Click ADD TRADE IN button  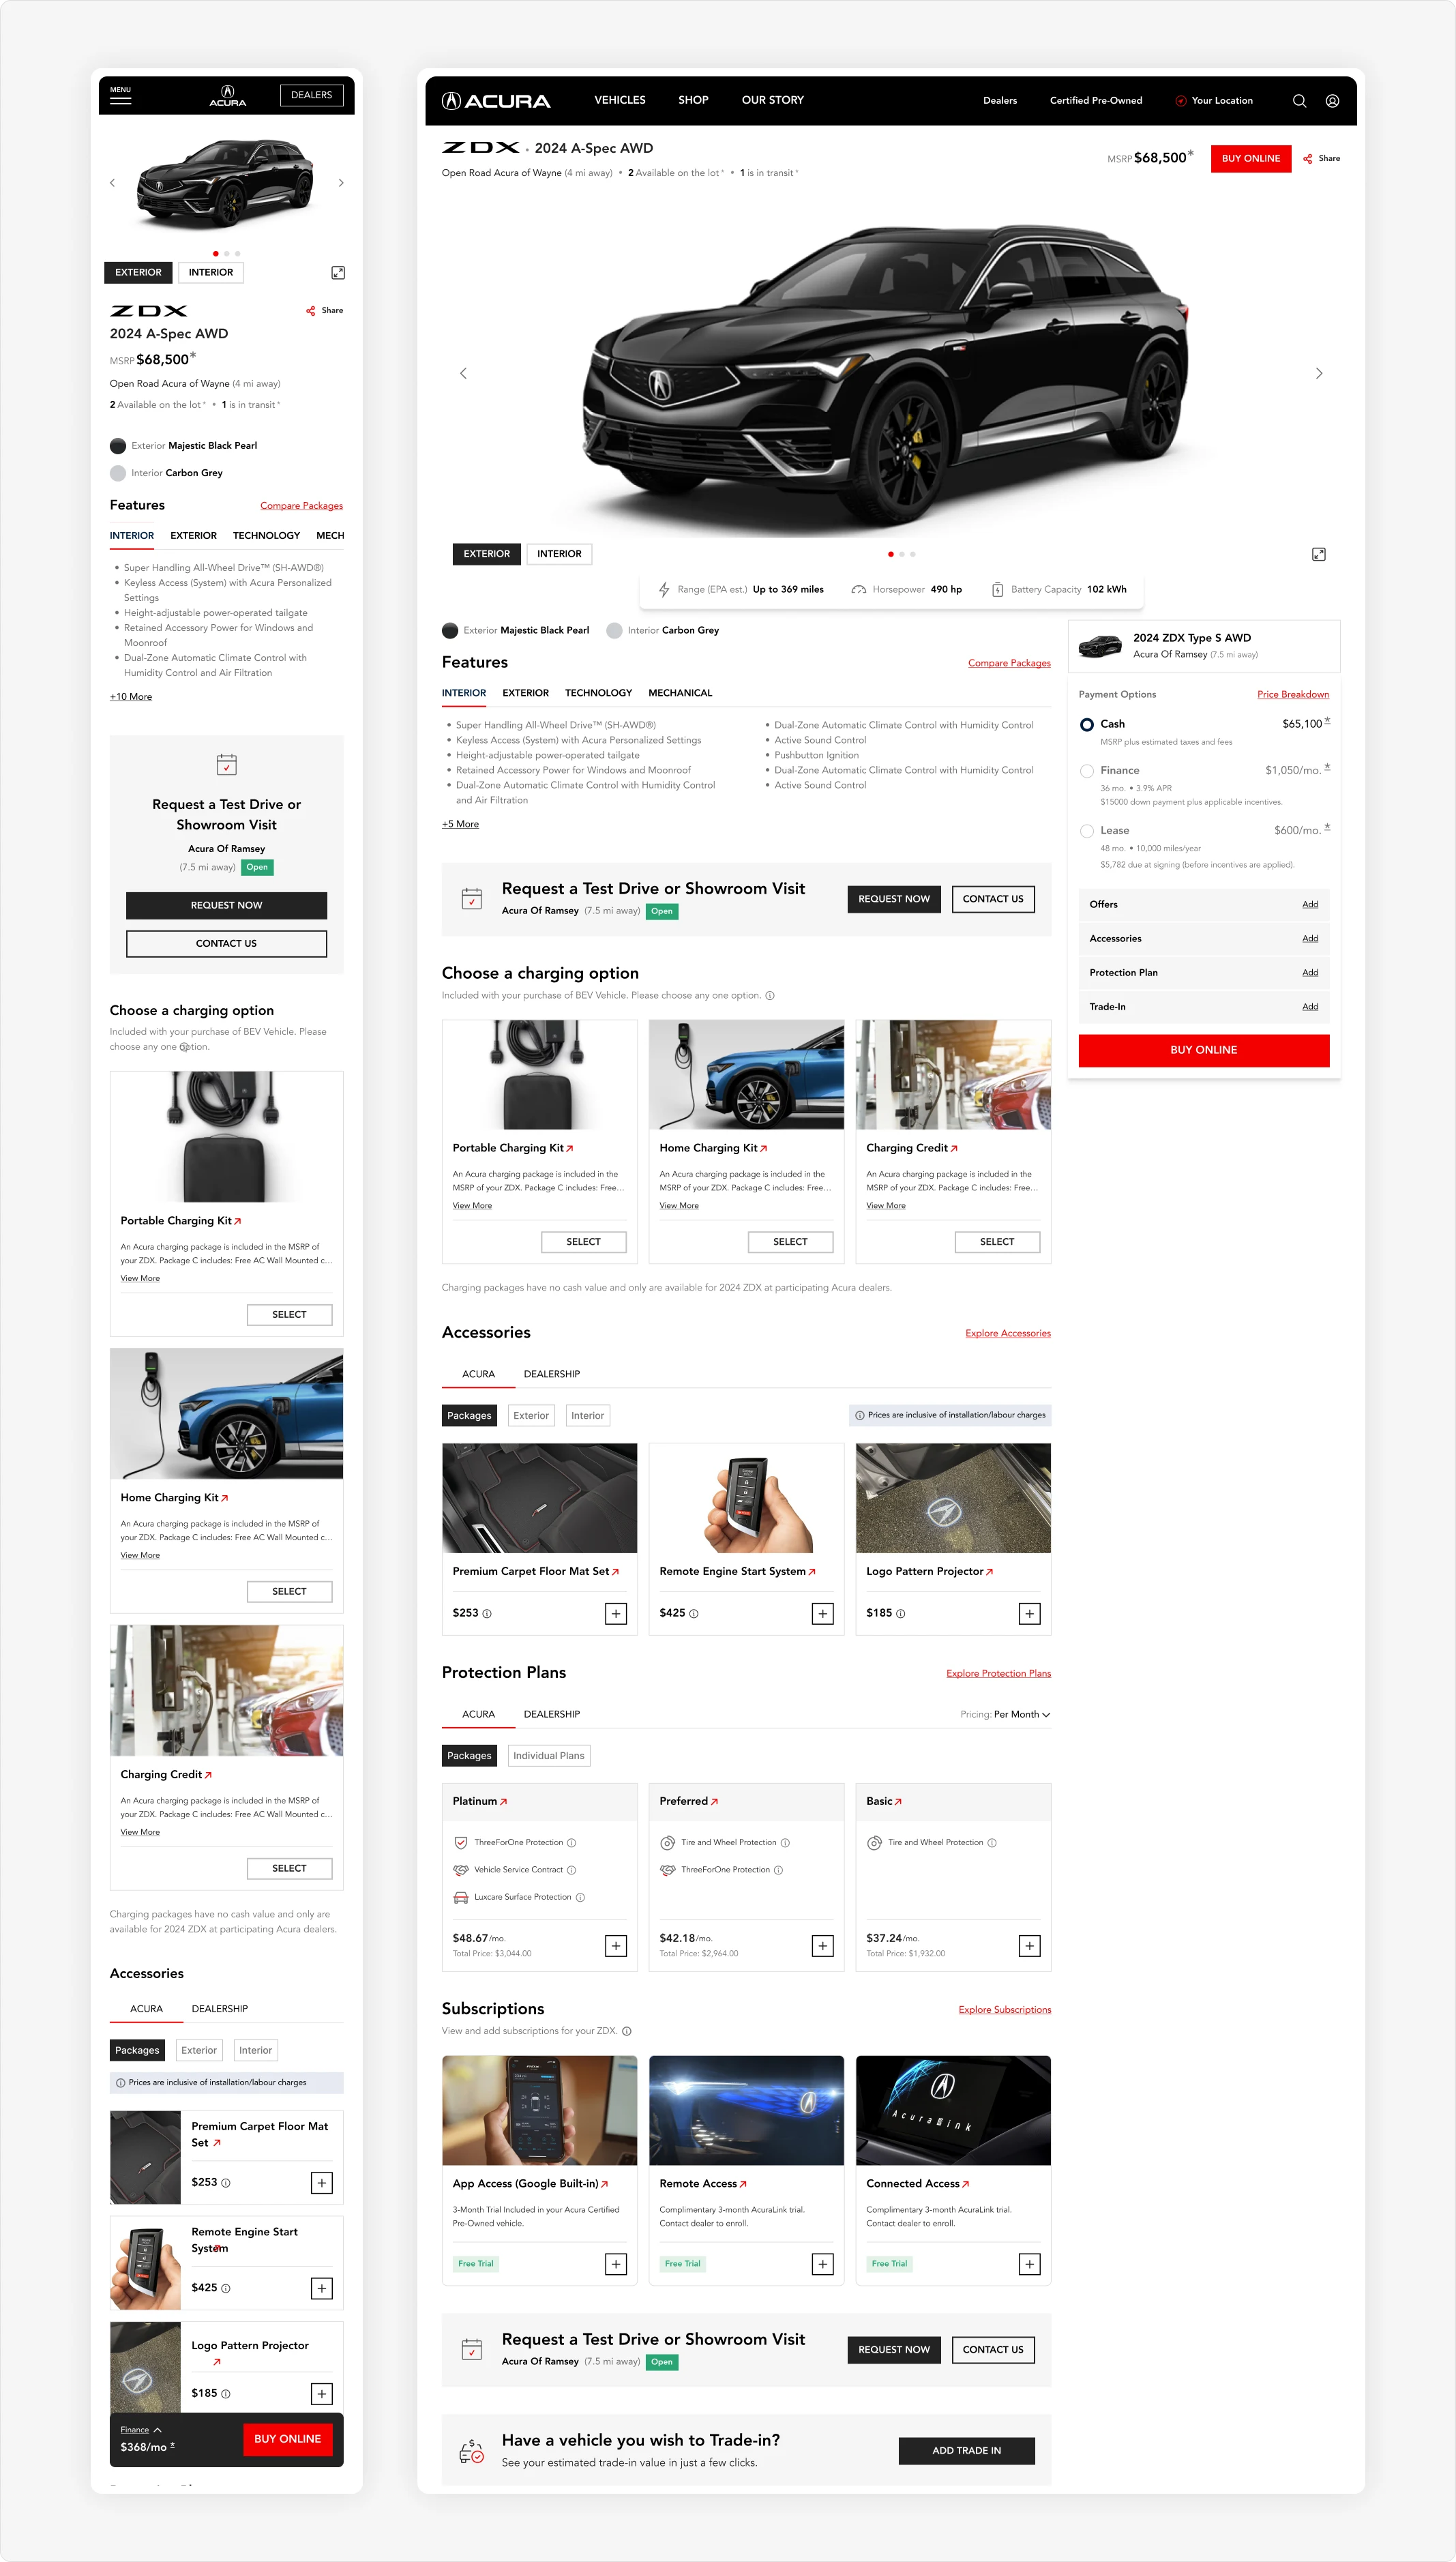(x=966, y=2451)
